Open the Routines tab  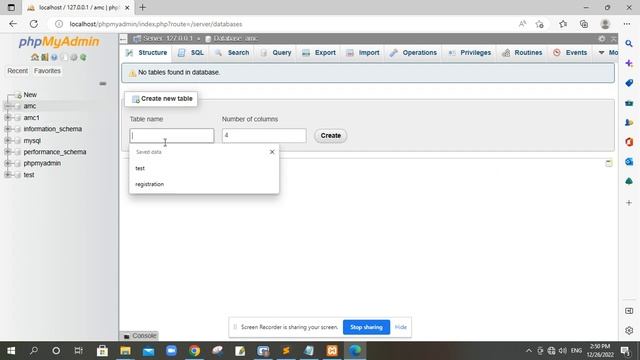point(522,53)
